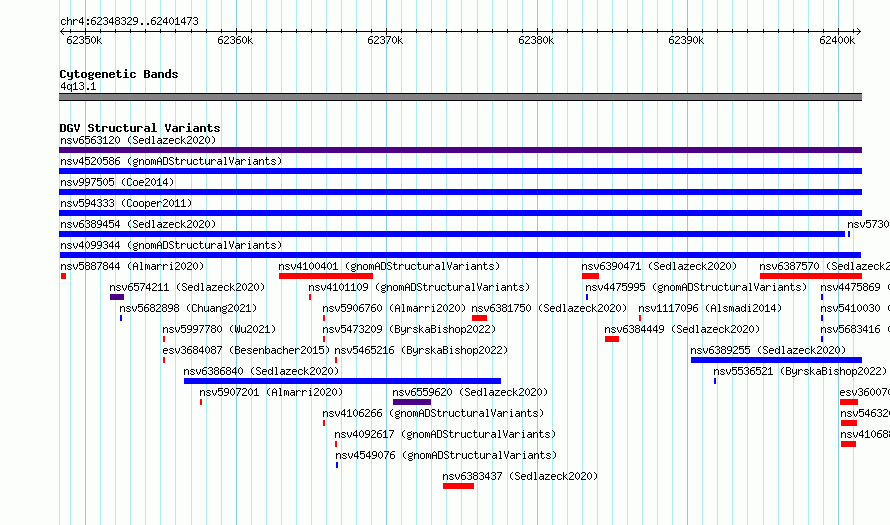890x525 pixels.
Task: Click the red bar under nsv6383437
Action: coord(458,486)
